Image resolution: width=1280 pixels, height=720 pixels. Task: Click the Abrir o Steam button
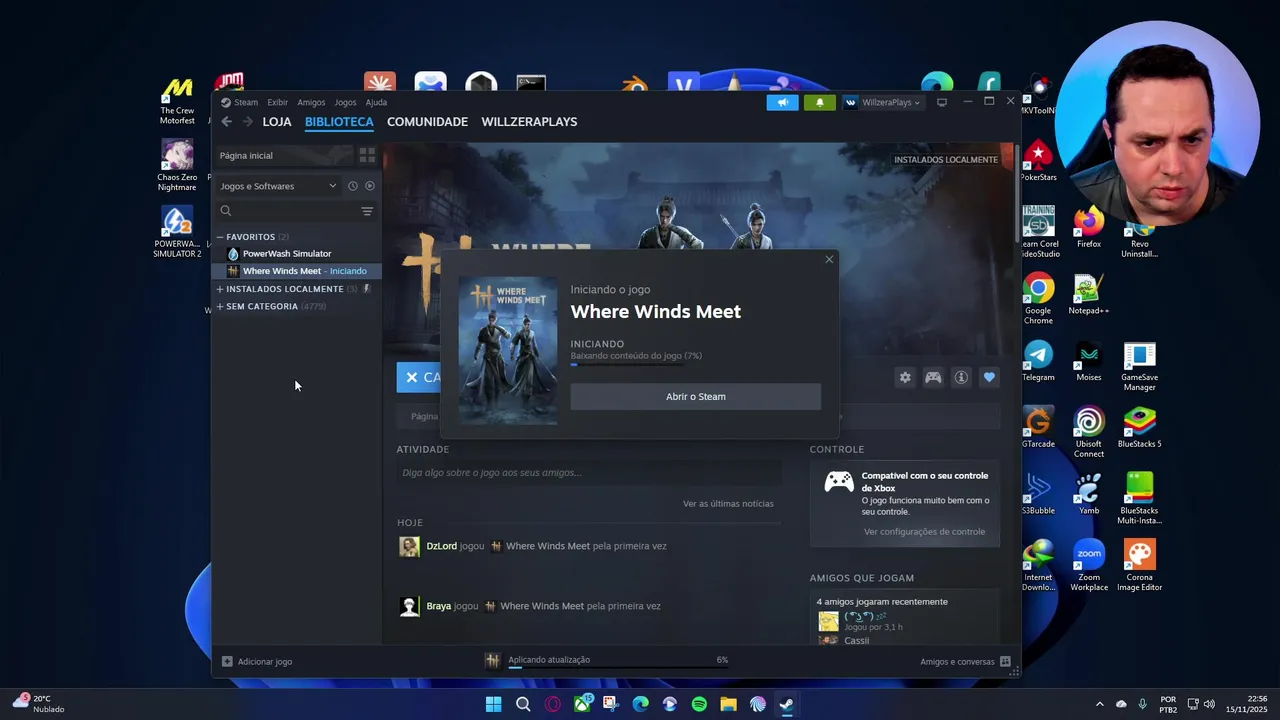(696, 397)
